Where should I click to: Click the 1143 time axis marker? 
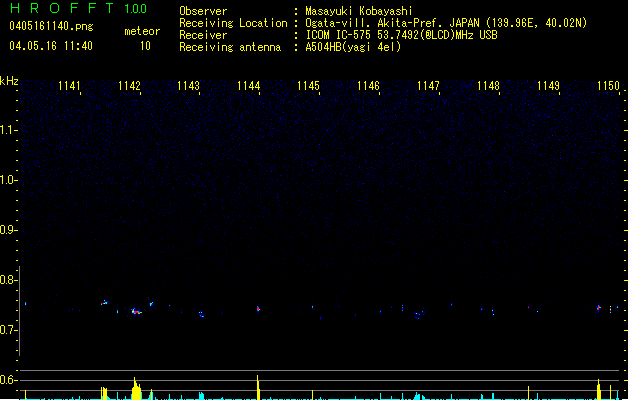(189, 86)
